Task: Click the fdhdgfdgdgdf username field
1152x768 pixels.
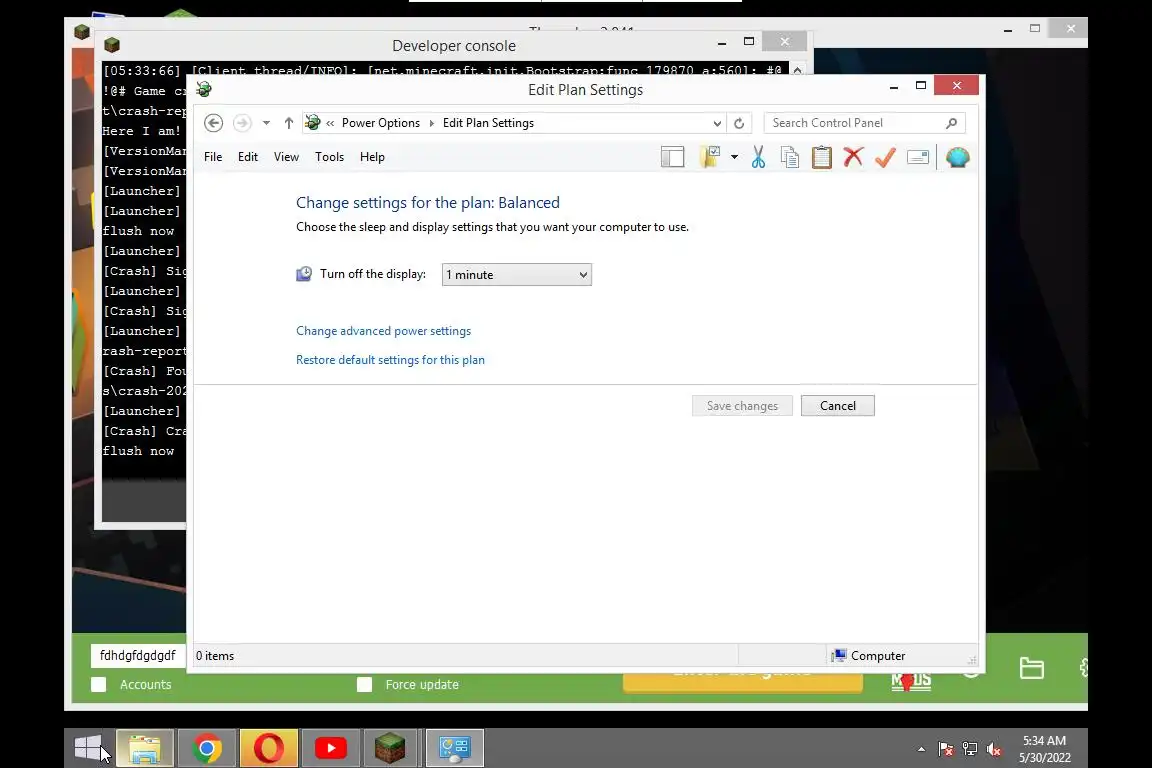Action: pos(138,656)
